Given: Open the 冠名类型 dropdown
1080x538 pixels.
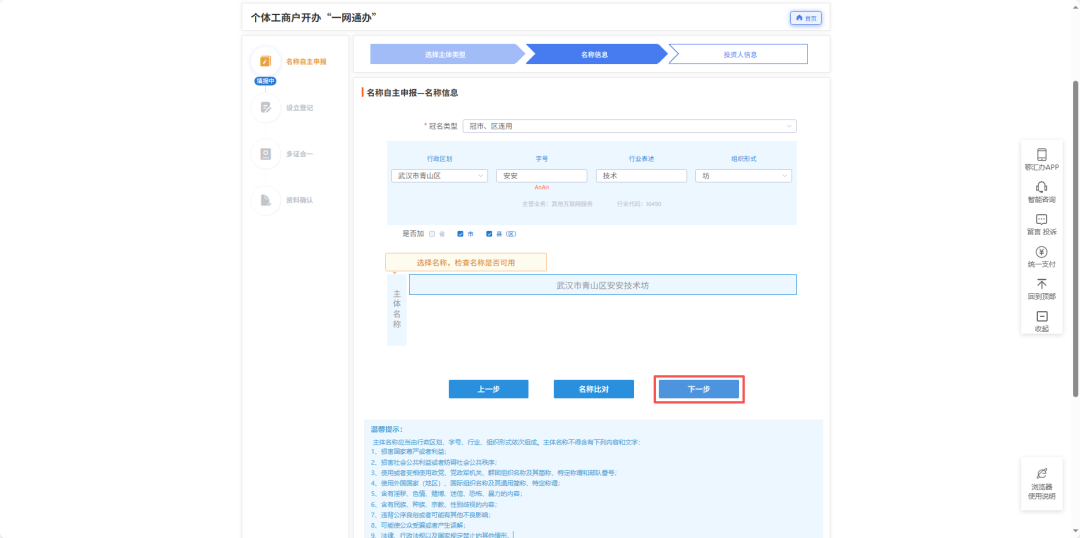Looking at the screenshot, I should [x=630, y=126].
